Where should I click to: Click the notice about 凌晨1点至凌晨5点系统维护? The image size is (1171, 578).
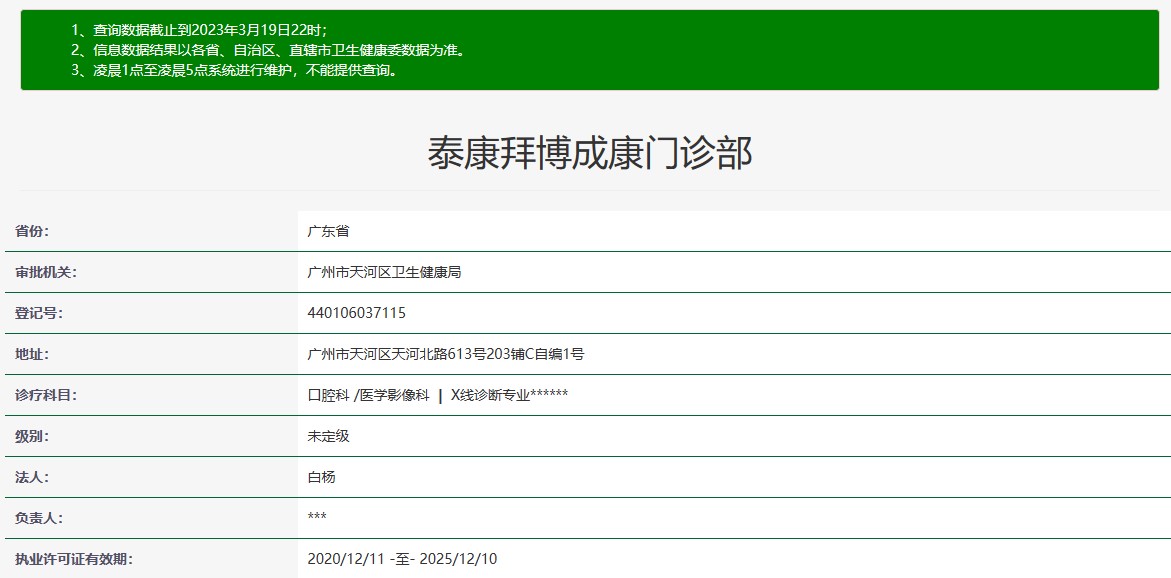234,71
